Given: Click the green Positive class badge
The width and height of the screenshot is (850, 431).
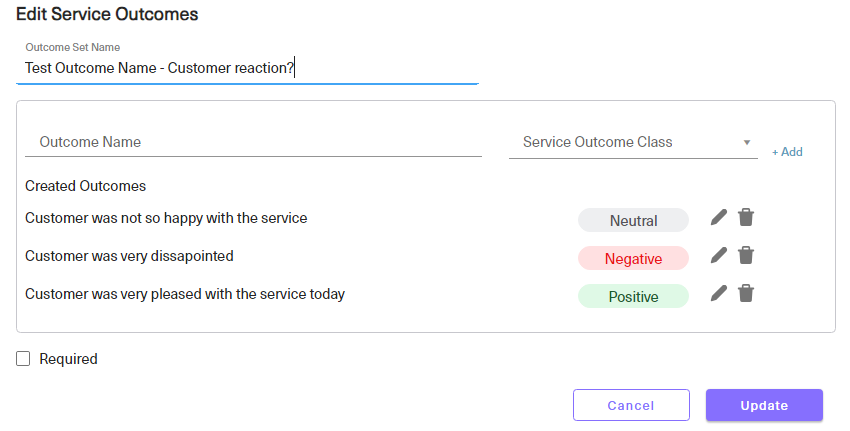Looking at the screenshot, I should (x=633, y=297).
